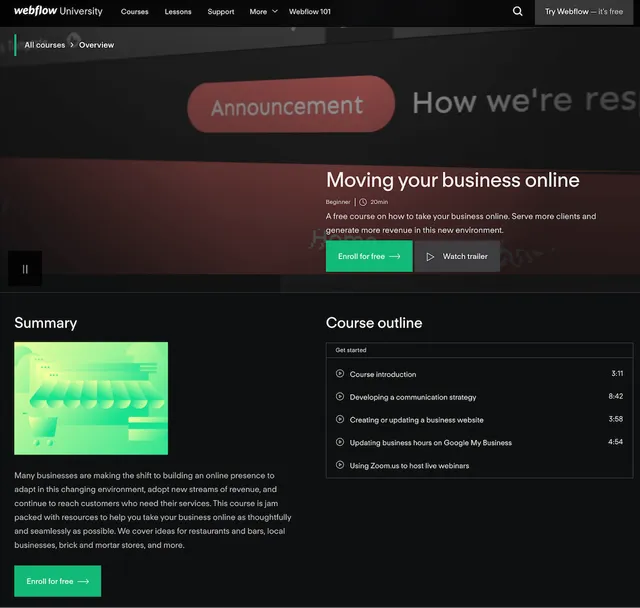Image resolution: width=640 pixels, height=608 pixels.
Task: Click the 8:42 duration text
Action: (616, 396)
